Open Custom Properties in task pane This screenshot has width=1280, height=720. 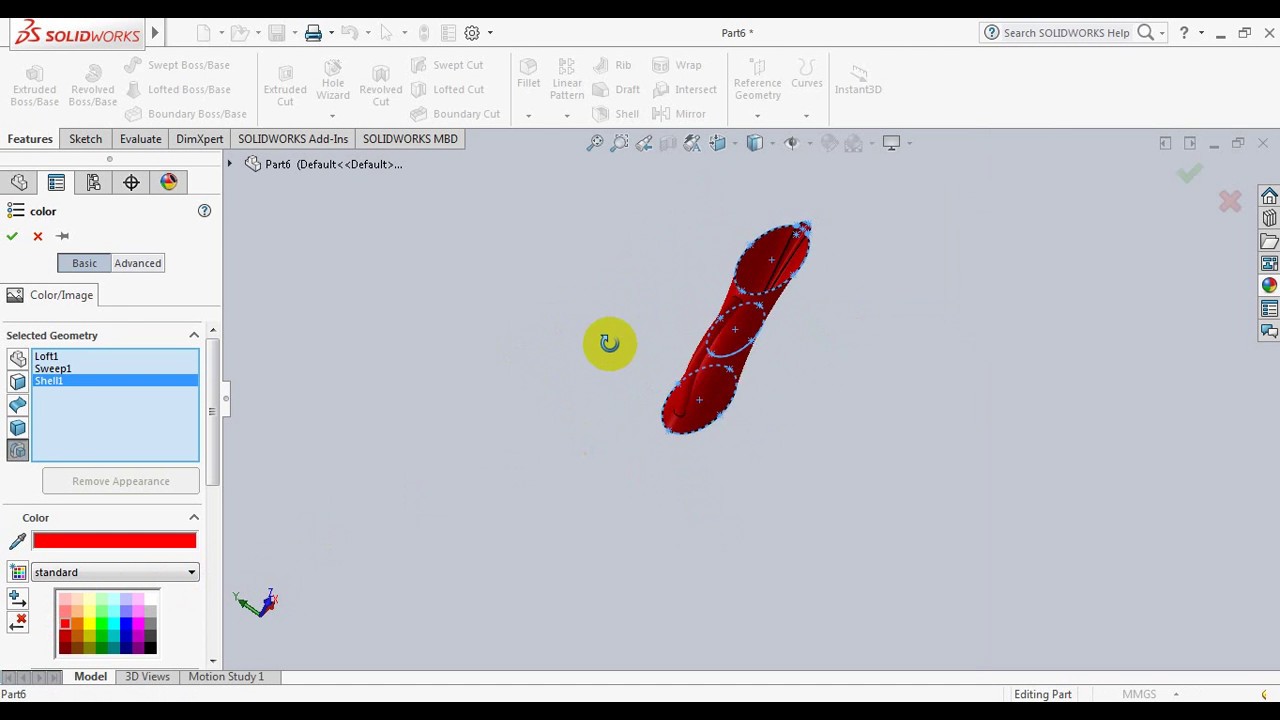click(1269, 309)
